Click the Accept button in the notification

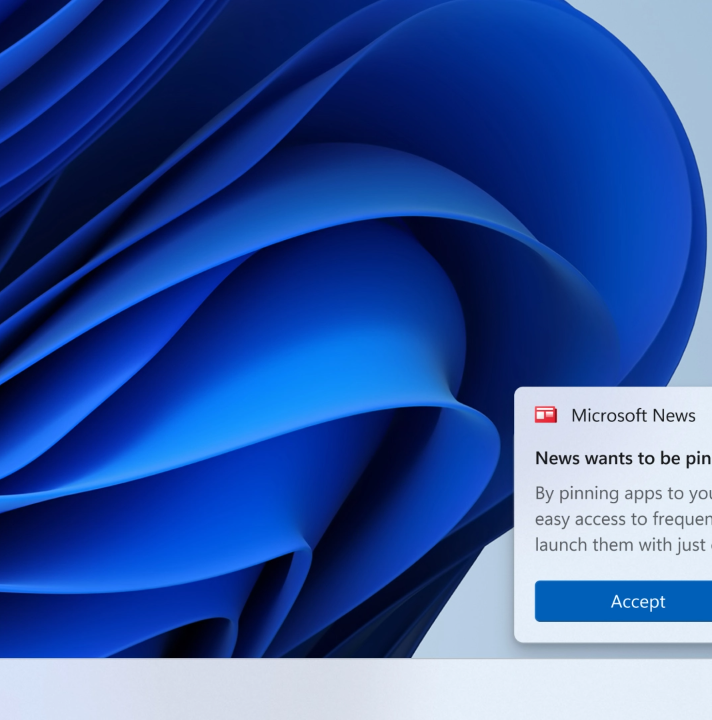(623, 601)
